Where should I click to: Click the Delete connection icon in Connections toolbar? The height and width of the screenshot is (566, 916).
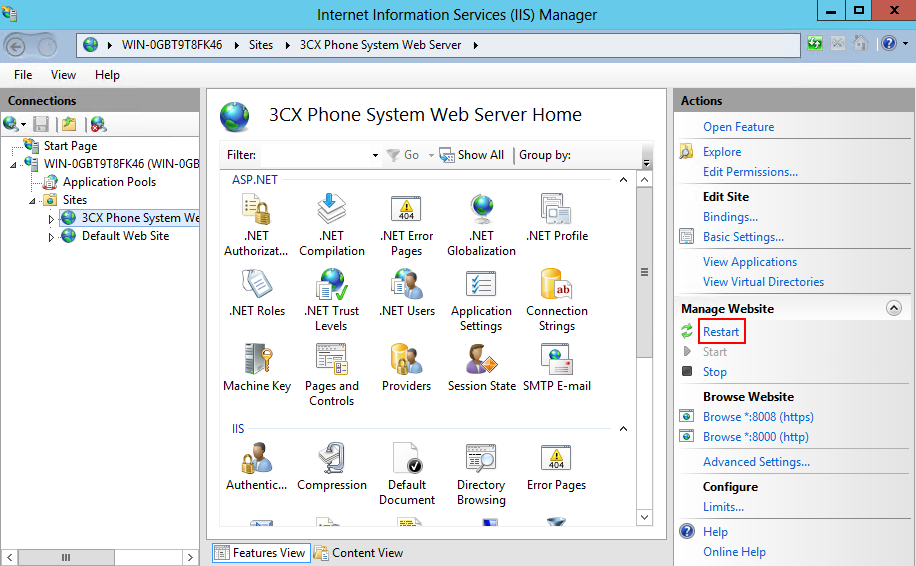98,124
